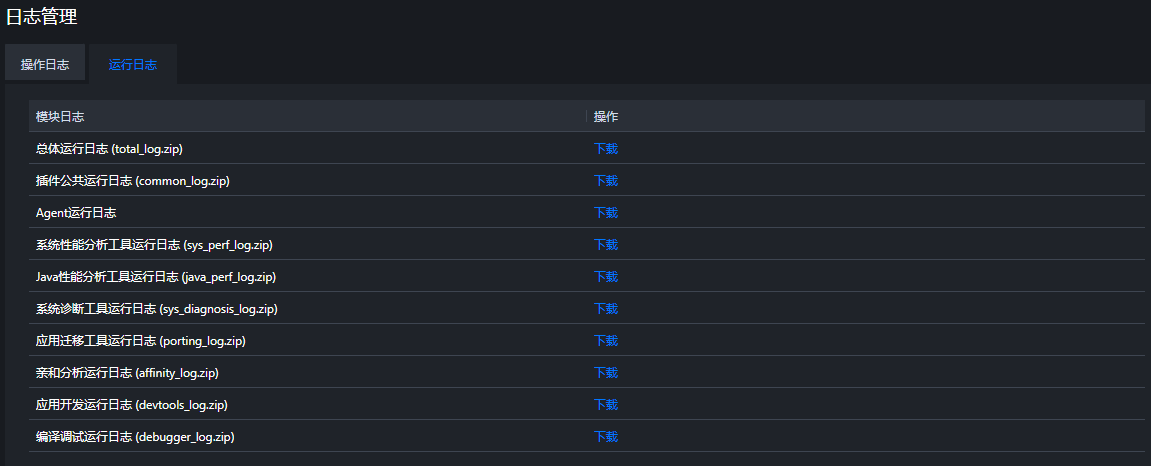The height and width of the screenshot is (466, 1151).
Task: Select the Agent运行日志 row name
Action: [x=76, y=213]
